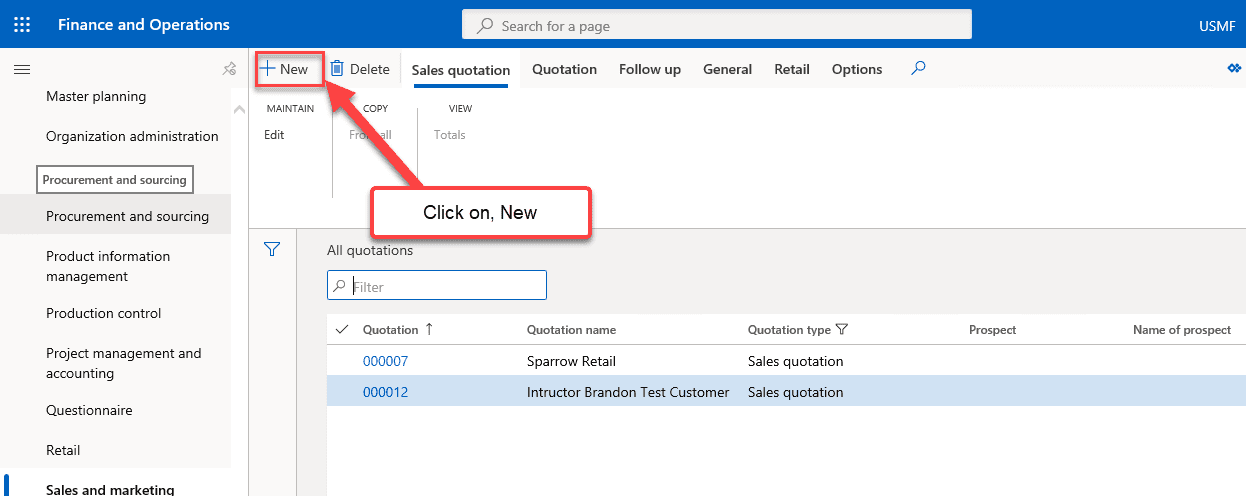Select the Sparrow Retail quotation name cell

pos(571,361)
